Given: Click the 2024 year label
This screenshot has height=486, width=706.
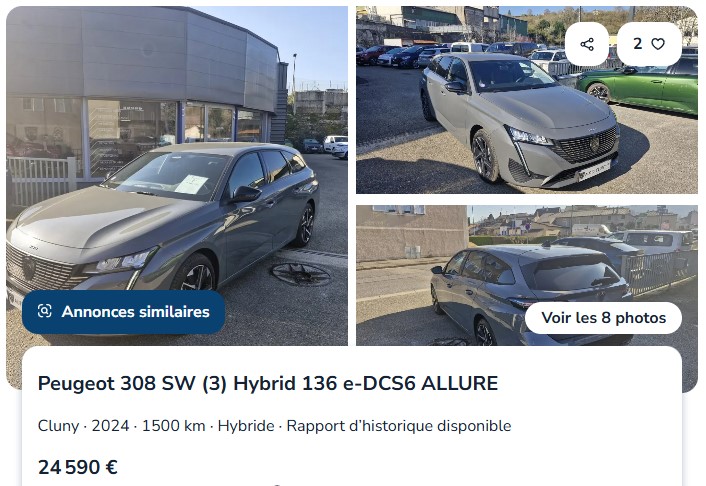Looking at the screenshot, I should (x=110, y=426).
